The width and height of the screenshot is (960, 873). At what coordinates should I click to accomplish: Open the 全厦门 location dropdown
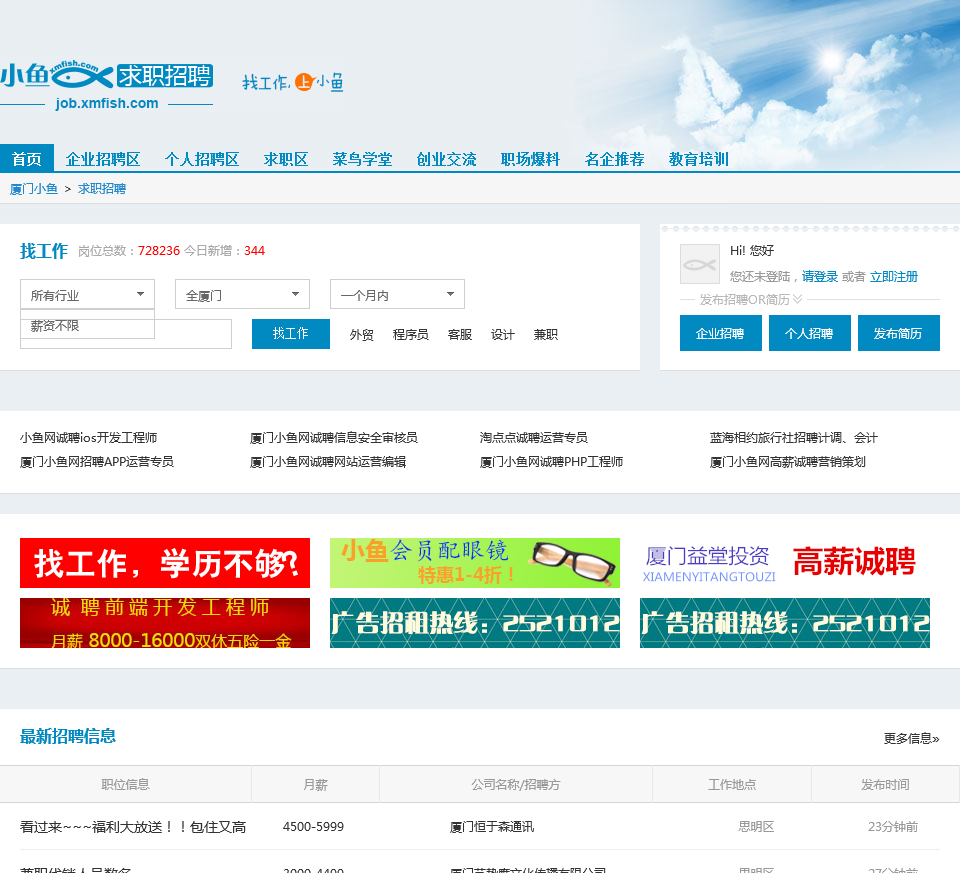(x=242, y=294)
